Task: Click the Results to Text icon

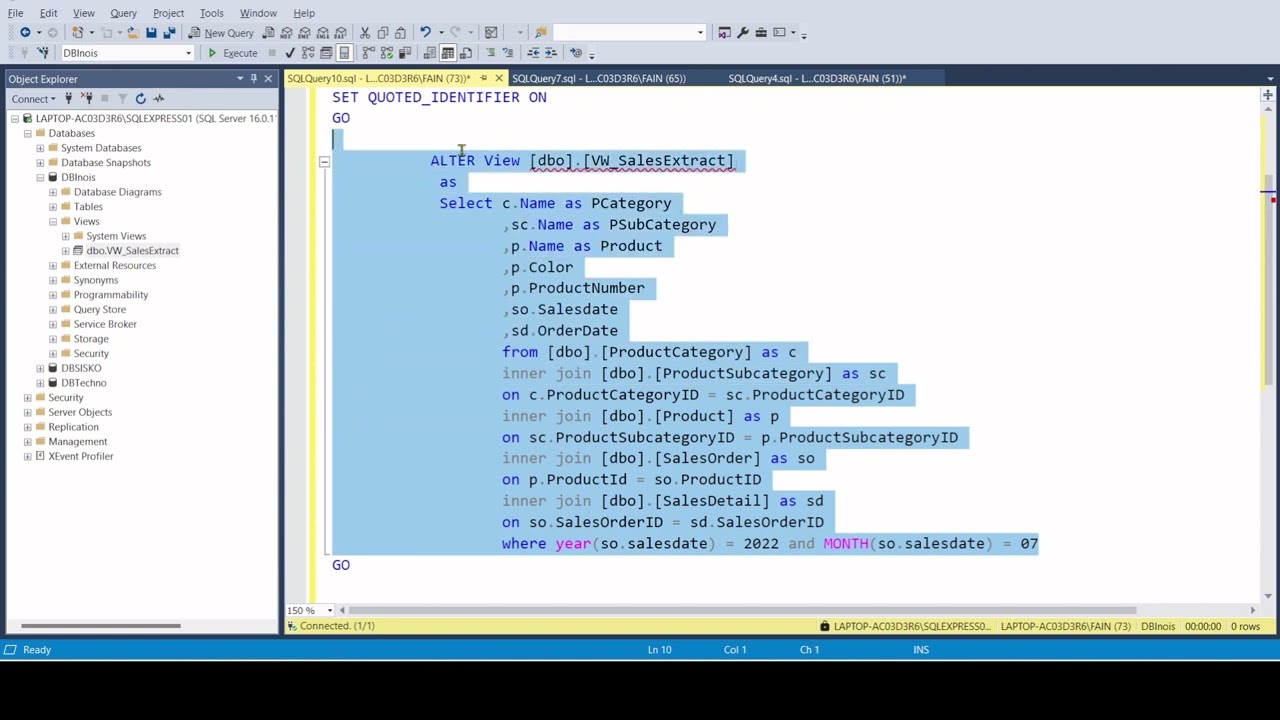Action: [x=429, y=53]
